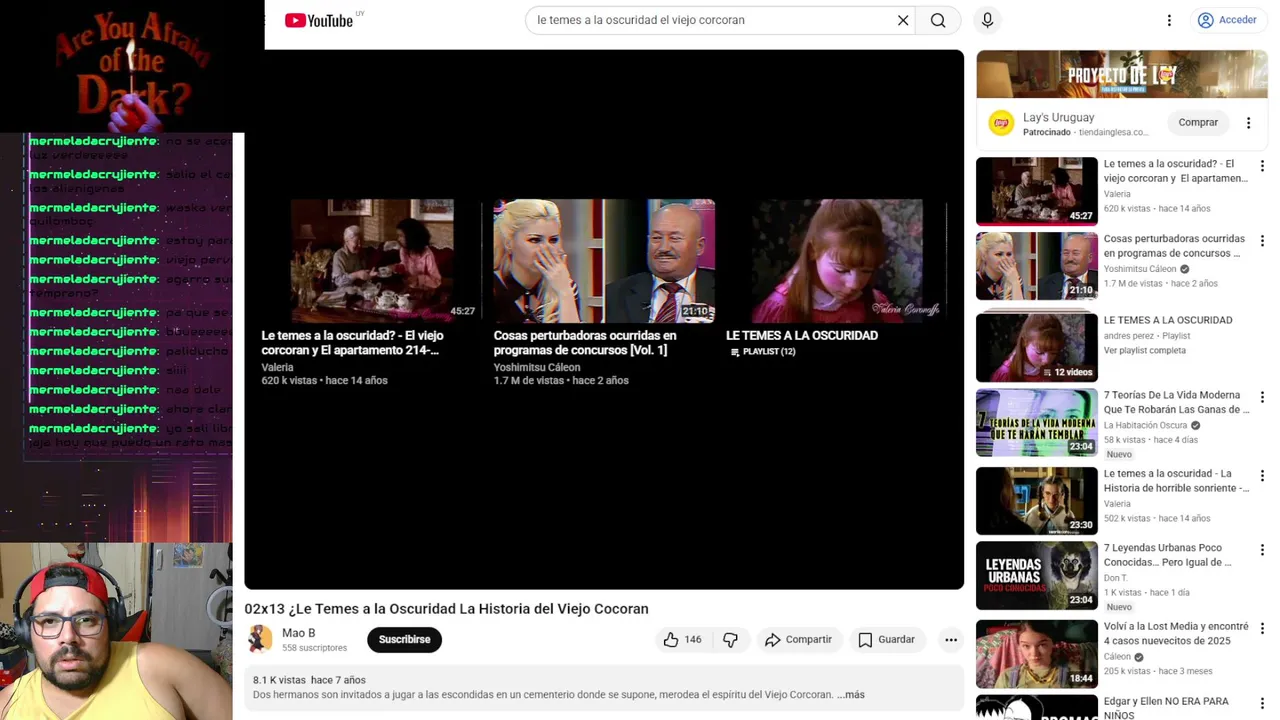Screen dimensions: 1280x720
Task: Share the video via Compartir
Action: pos(798,640)
